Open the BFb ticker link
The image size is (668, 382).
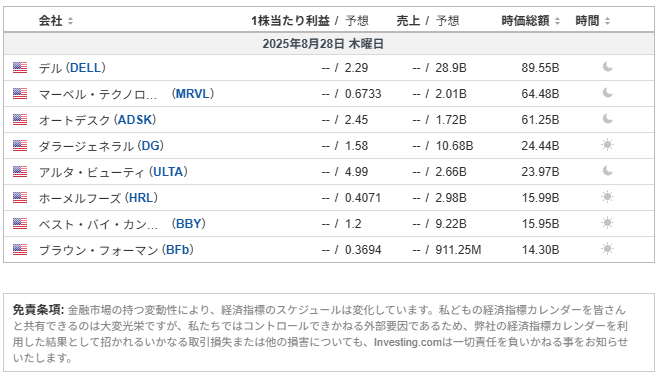pos(178,250)
